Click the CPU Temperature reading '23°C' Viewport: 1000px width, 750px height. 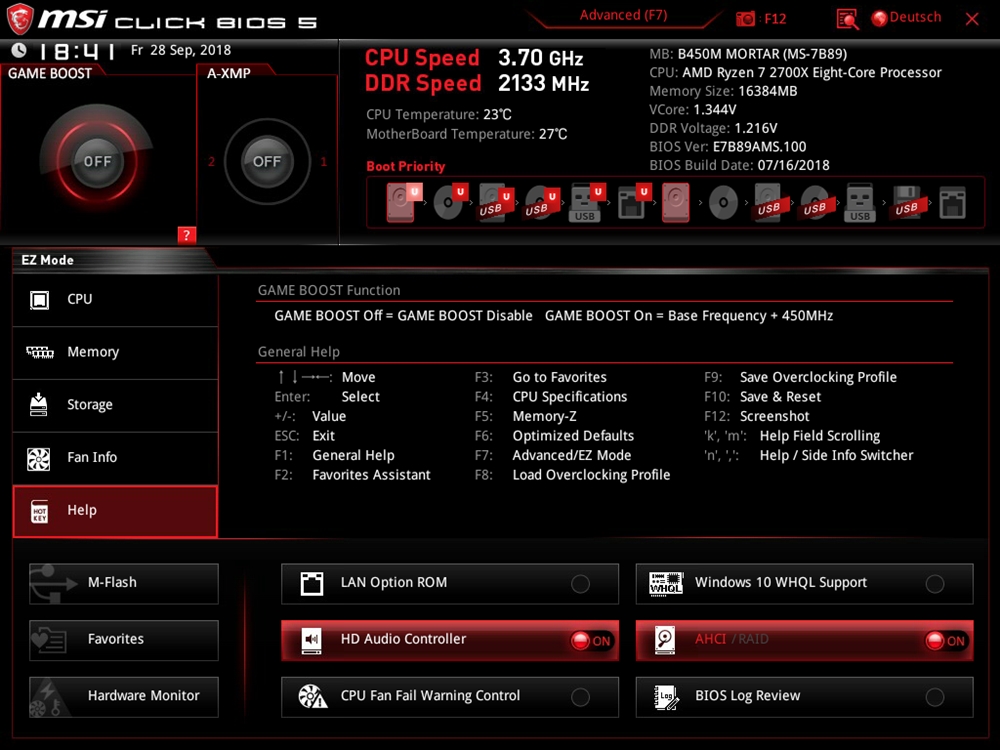coord(497,114)
